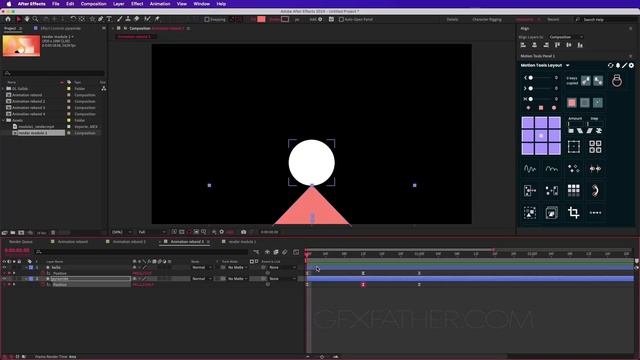
Task: Click the pink color swatch in Motion Tools
Action: pyautogui.click(x=572, y=102)
